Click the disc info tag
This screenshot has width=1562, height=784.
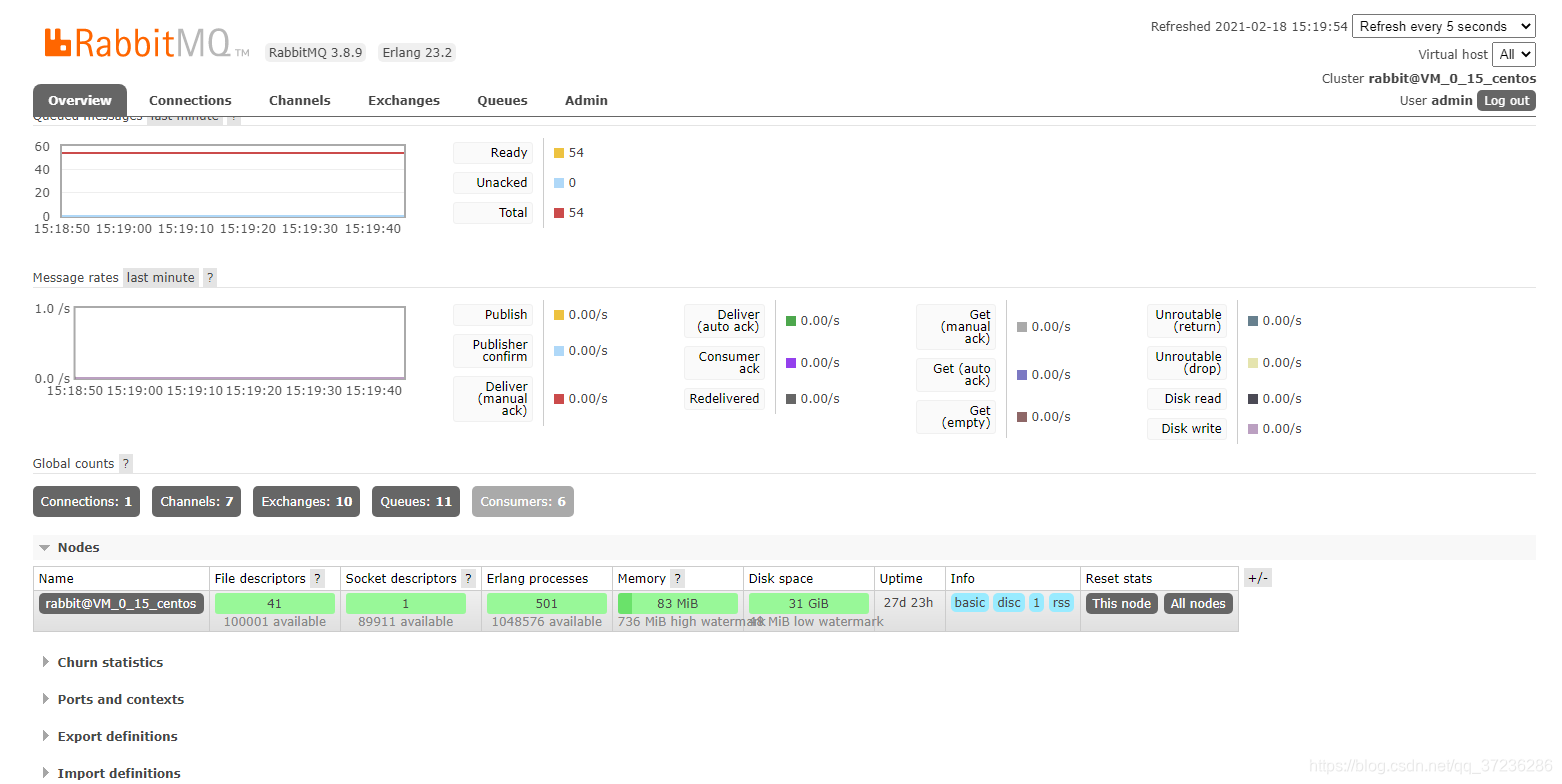tap(1010, 603)
